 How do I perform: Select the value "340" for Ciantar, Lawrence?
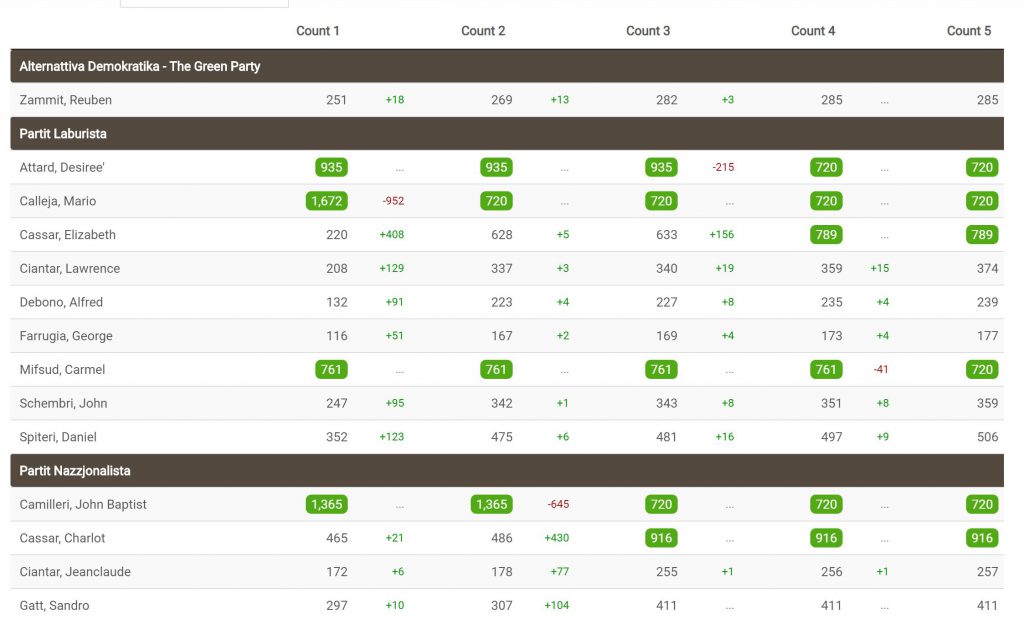pos(667,268)
